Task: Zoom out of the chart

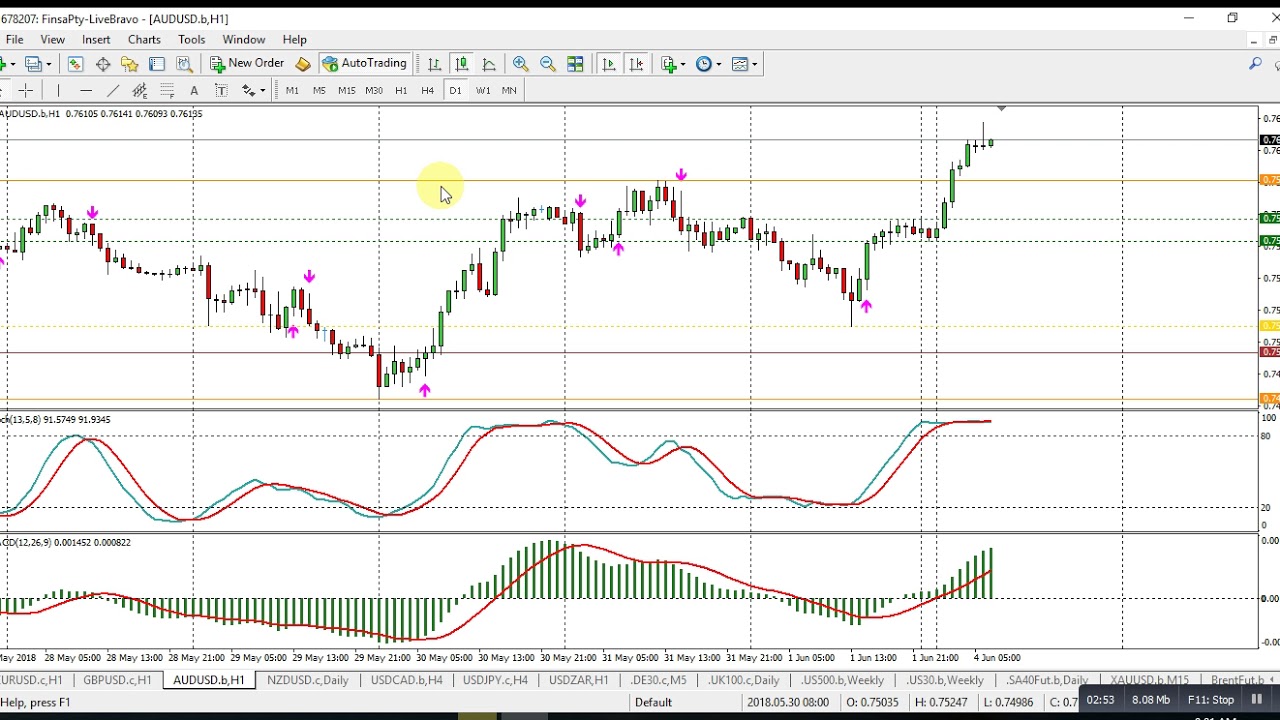Action: tap(547, 64)
